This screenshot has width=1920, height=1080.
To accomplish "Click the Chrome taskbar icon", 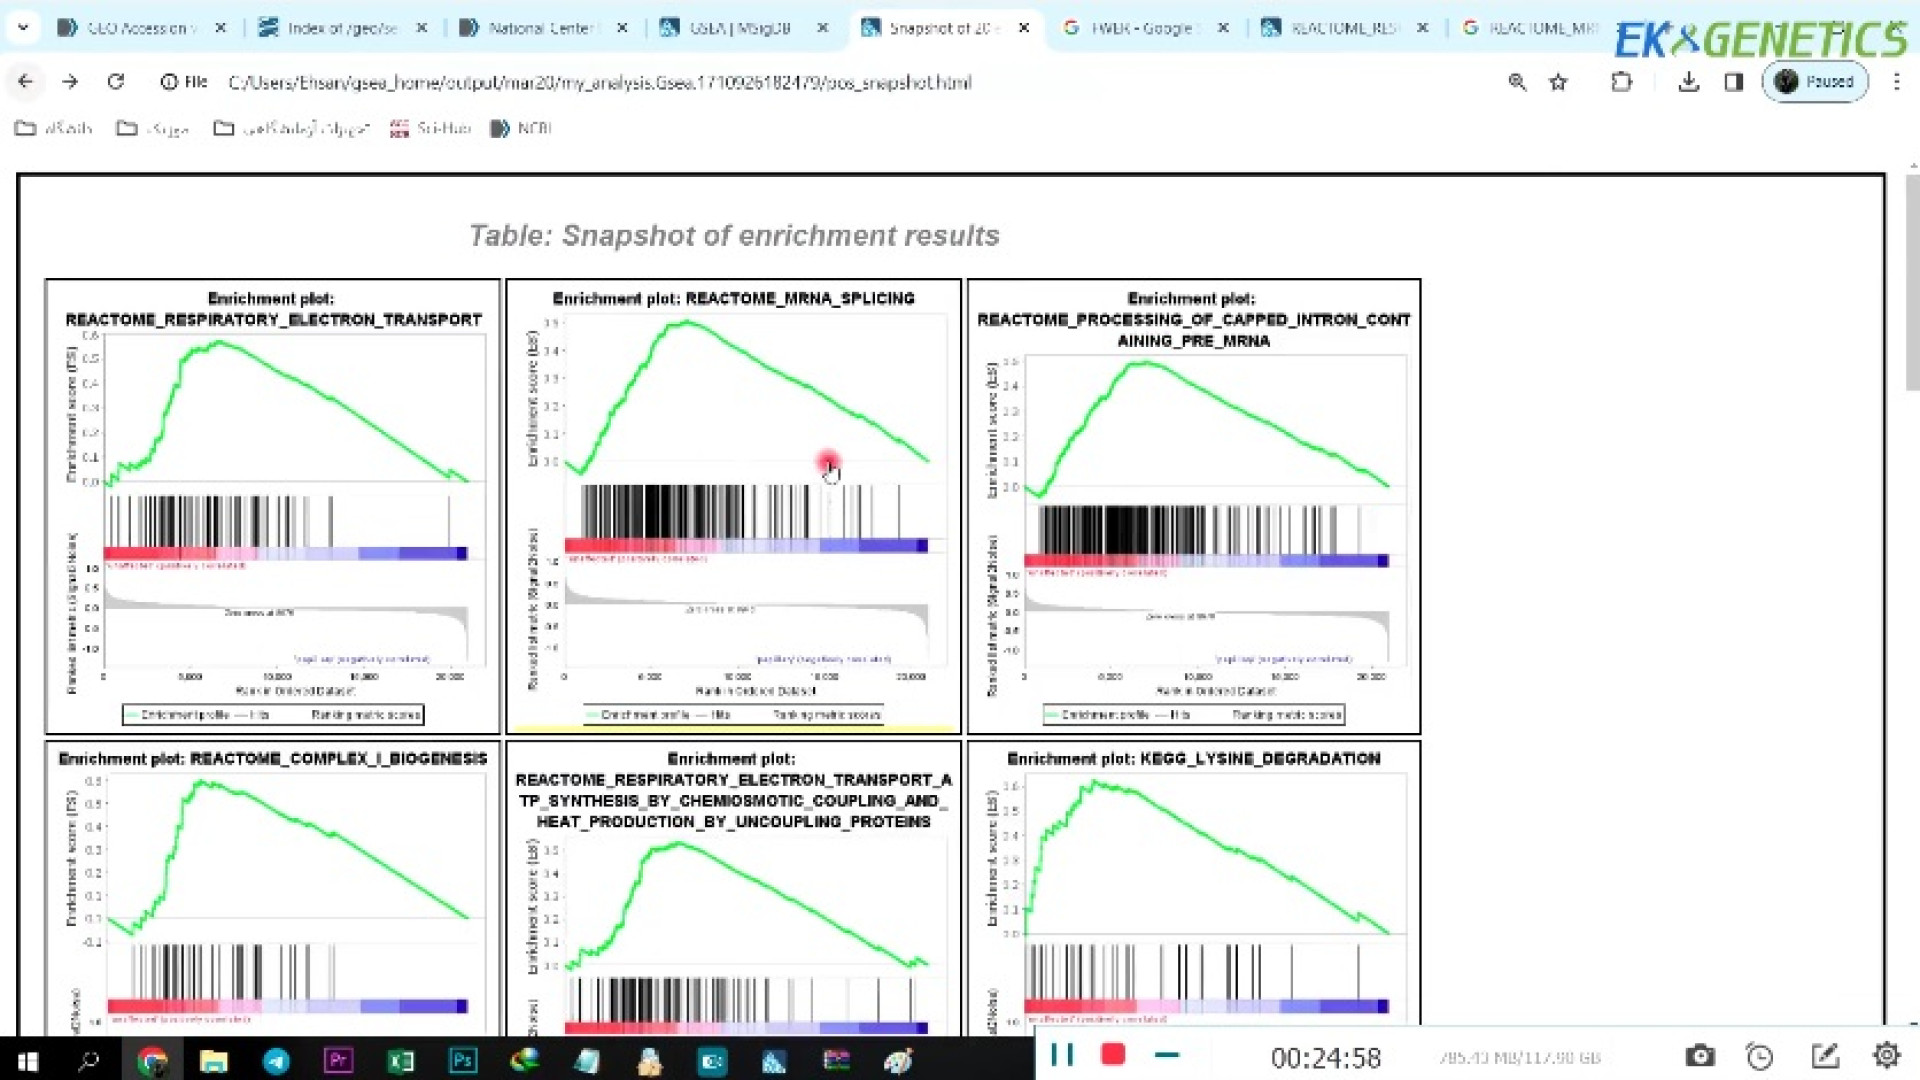I will (x=152, y=1060).
